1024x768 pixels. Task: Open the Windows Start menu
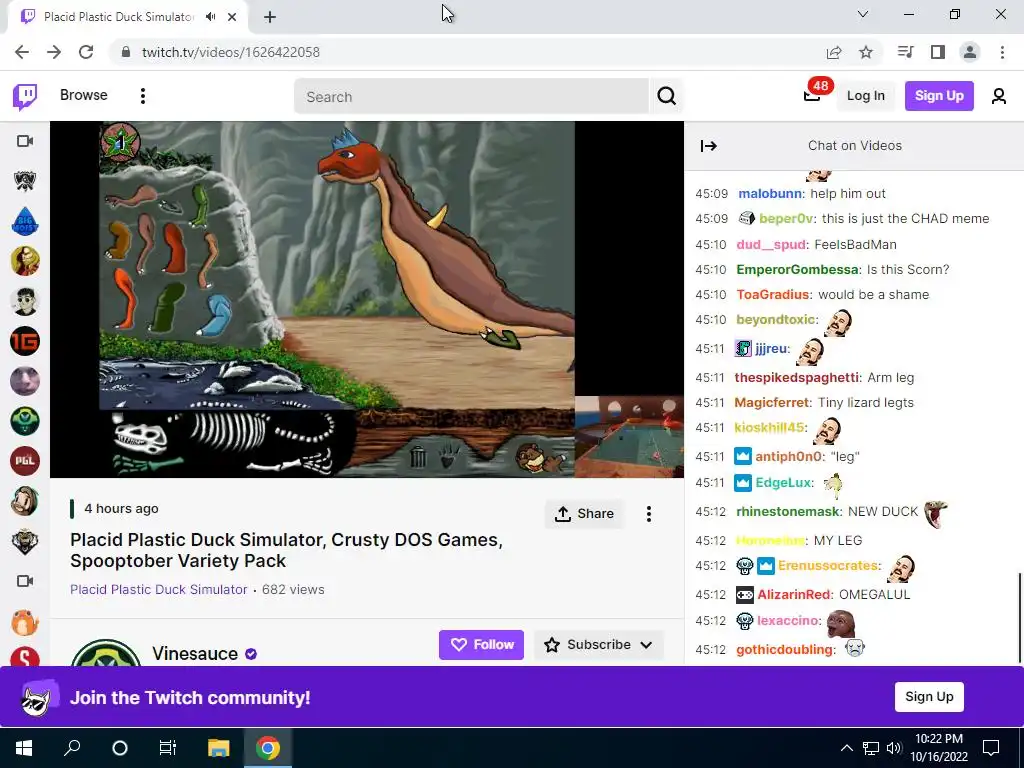pyautogui.click(x=24, y=748)
